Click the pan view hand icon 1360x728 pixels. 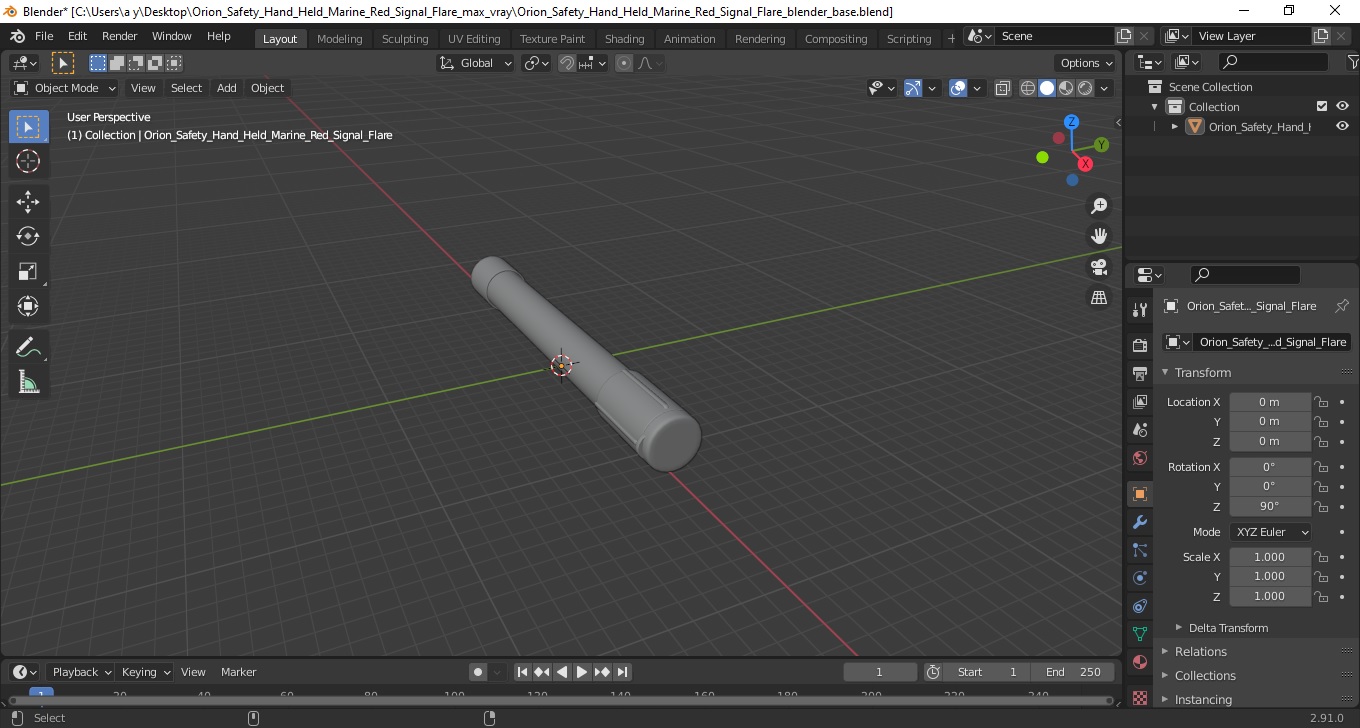click(x=1099, y=236)
